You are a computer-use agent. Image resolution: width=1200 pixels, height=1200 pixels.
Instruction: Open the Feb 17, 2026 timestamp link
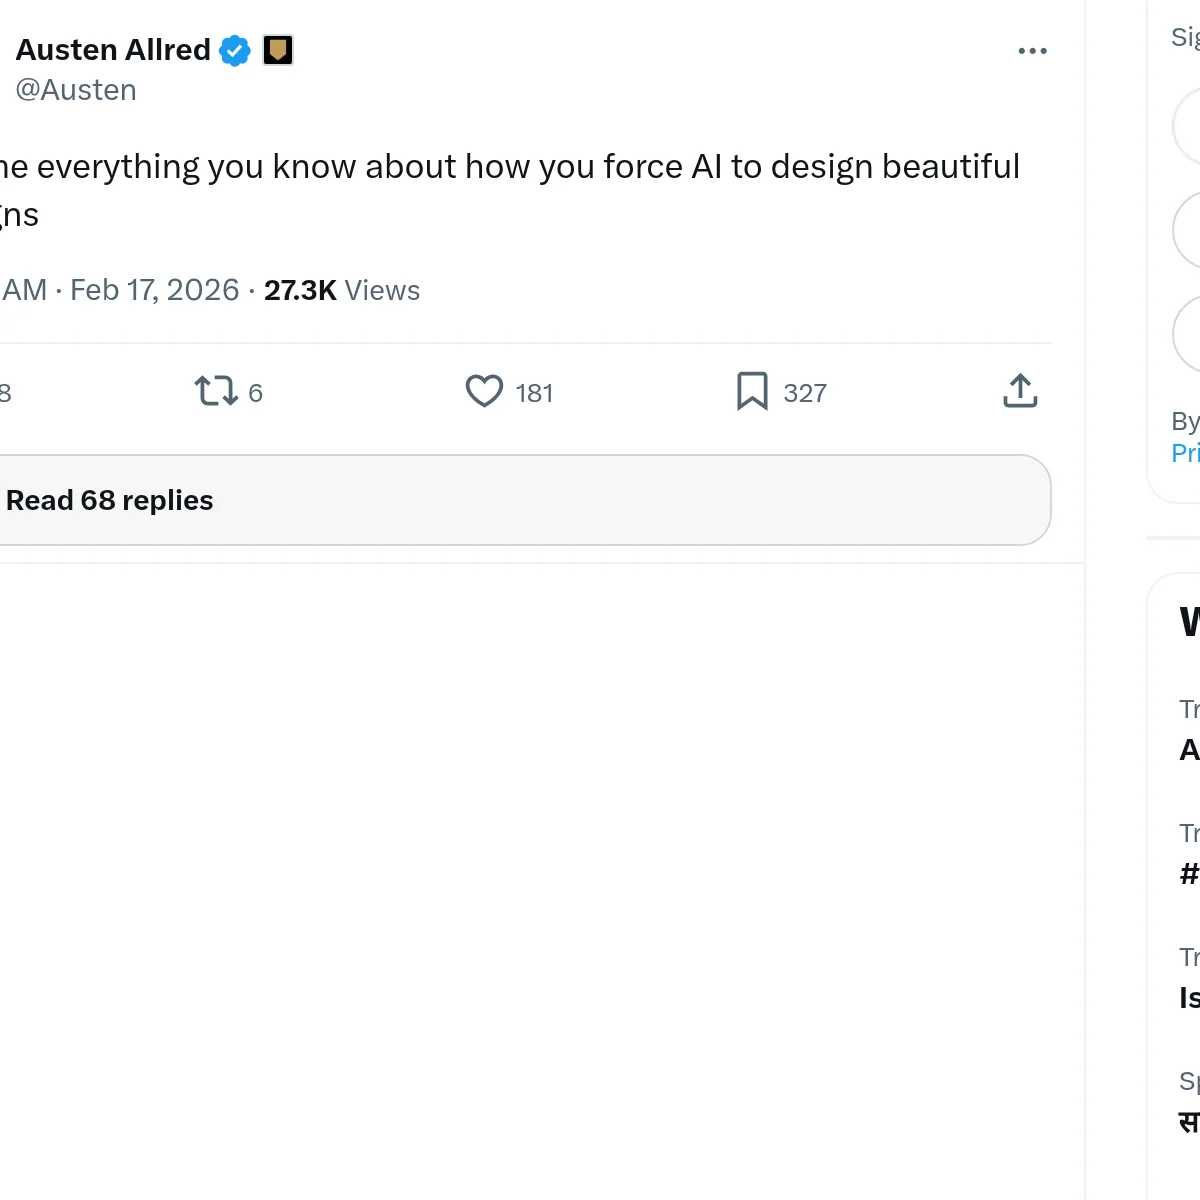pyautogui.click(x=155, y=290)
